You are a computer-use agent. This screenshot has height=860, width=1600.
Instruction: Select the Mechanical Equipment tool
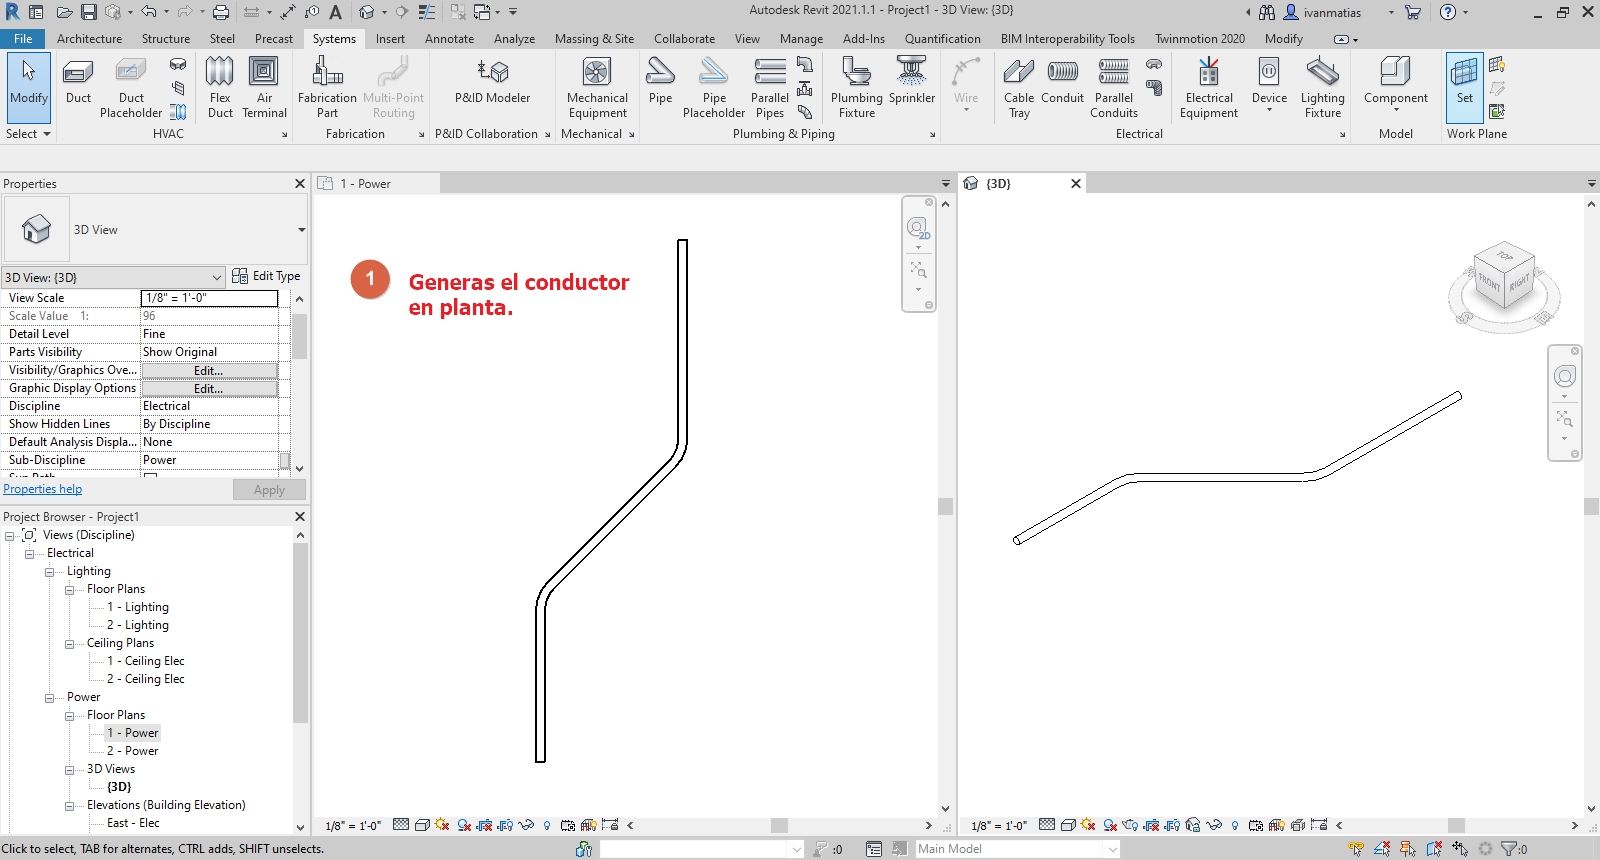click(x=597, y=88)
